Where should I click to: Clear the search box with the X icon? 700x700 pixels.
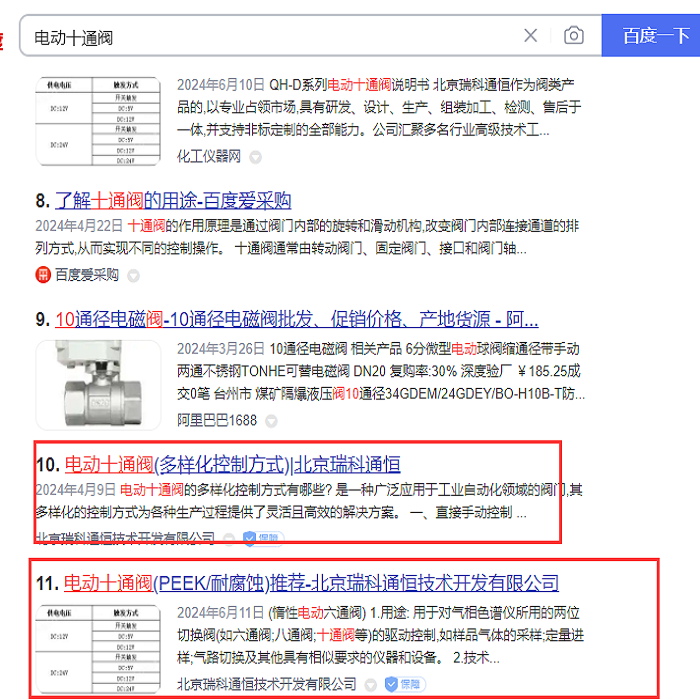coord(530,36)
